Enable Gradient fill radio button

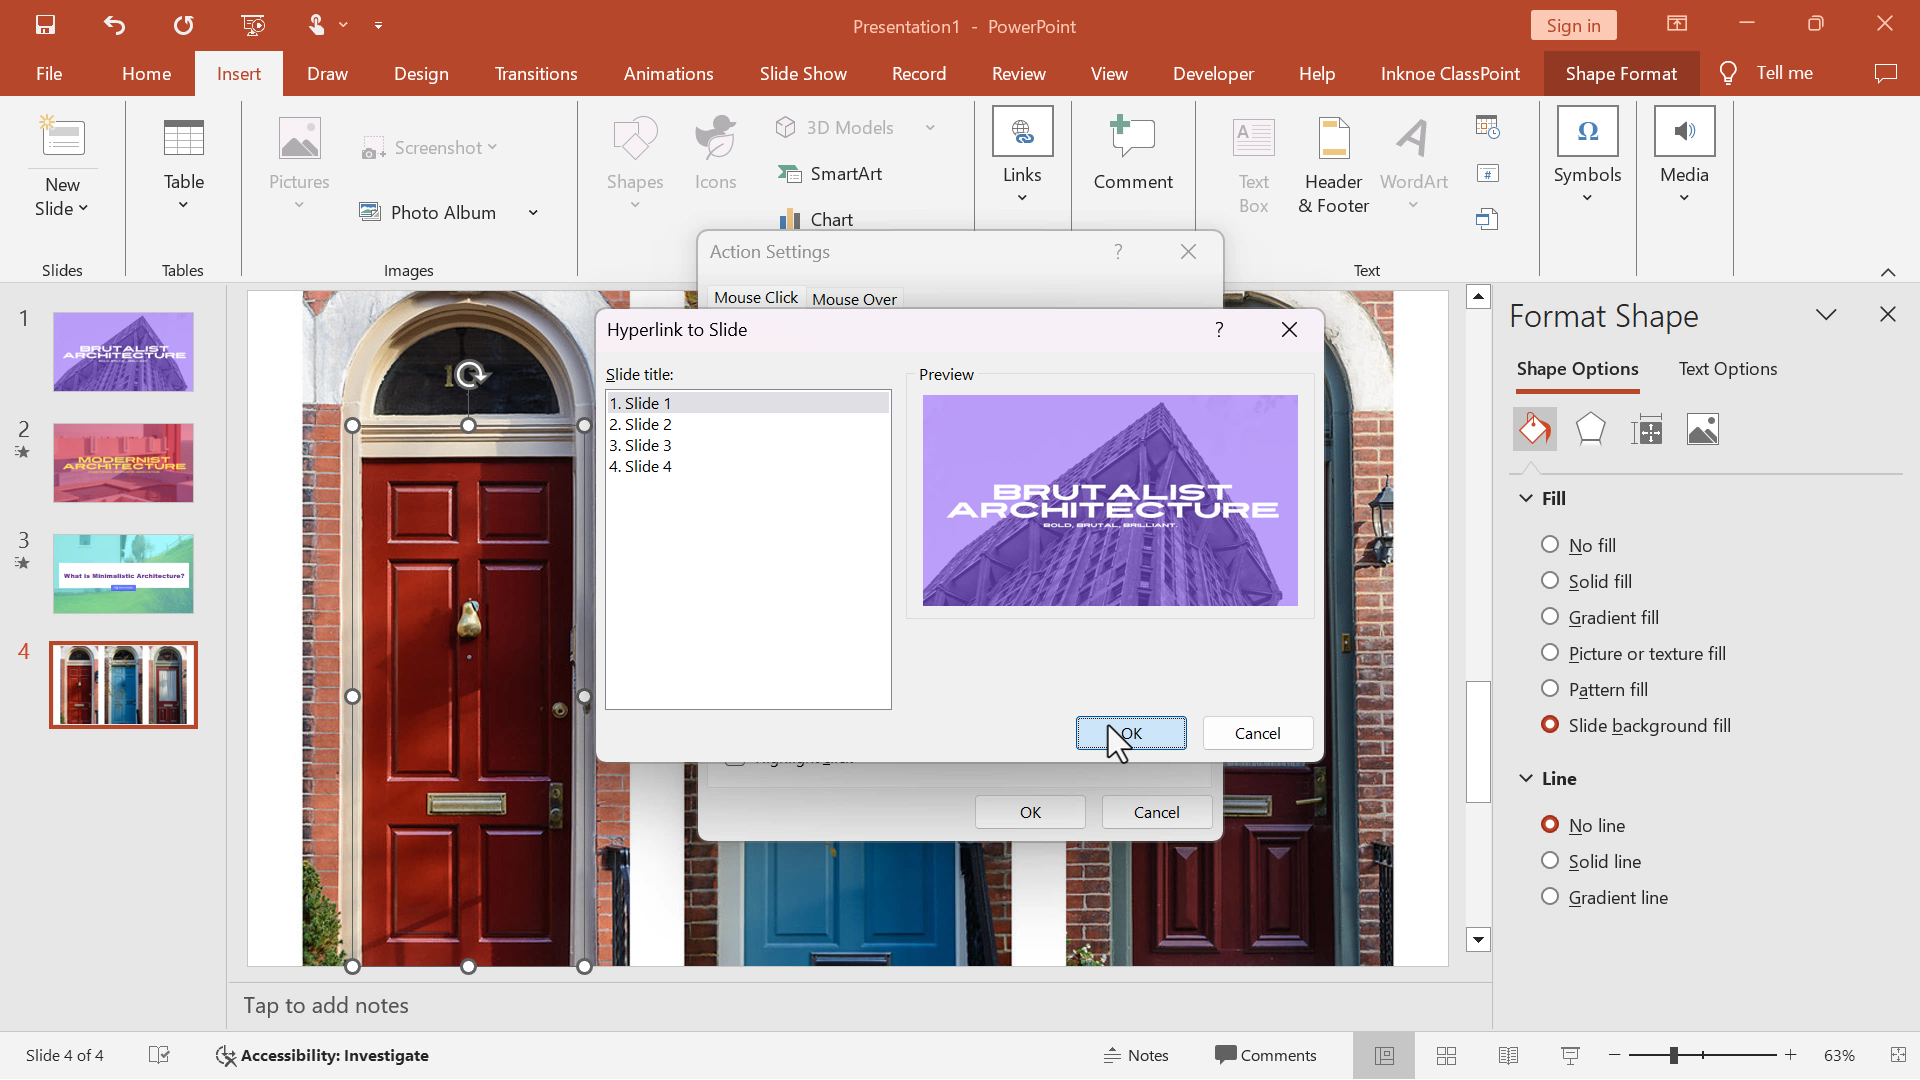(x=1549, y=616)
